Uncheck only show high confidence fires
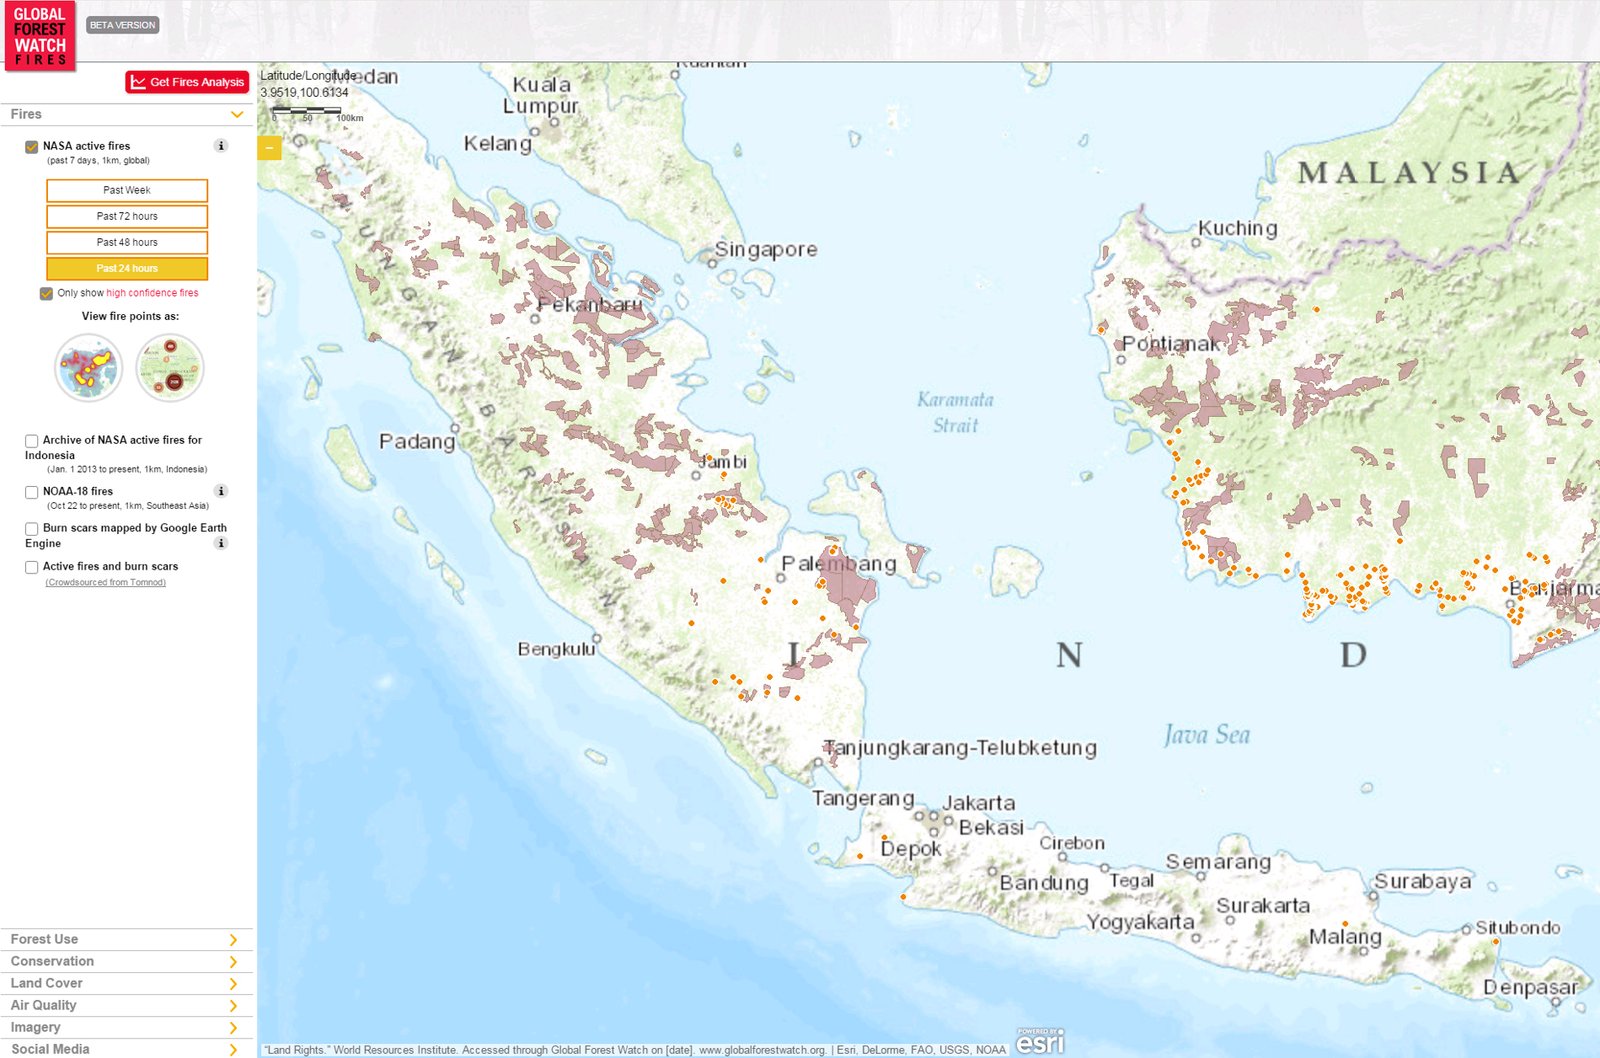This screenshot has width=1600, height=1058. [x=46, y=293]
